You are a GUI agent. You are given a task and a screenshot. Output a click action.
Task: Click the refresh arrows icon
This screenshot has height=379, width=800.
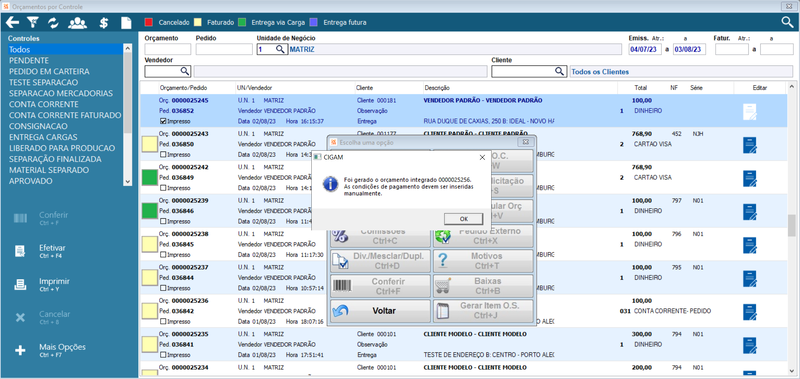coord(54,22)
